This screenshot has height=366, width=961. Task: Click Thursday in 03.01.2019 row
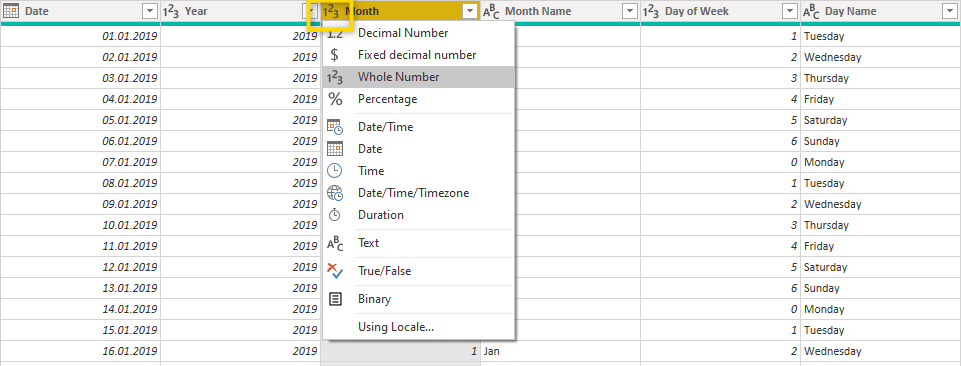coord(881,78)
